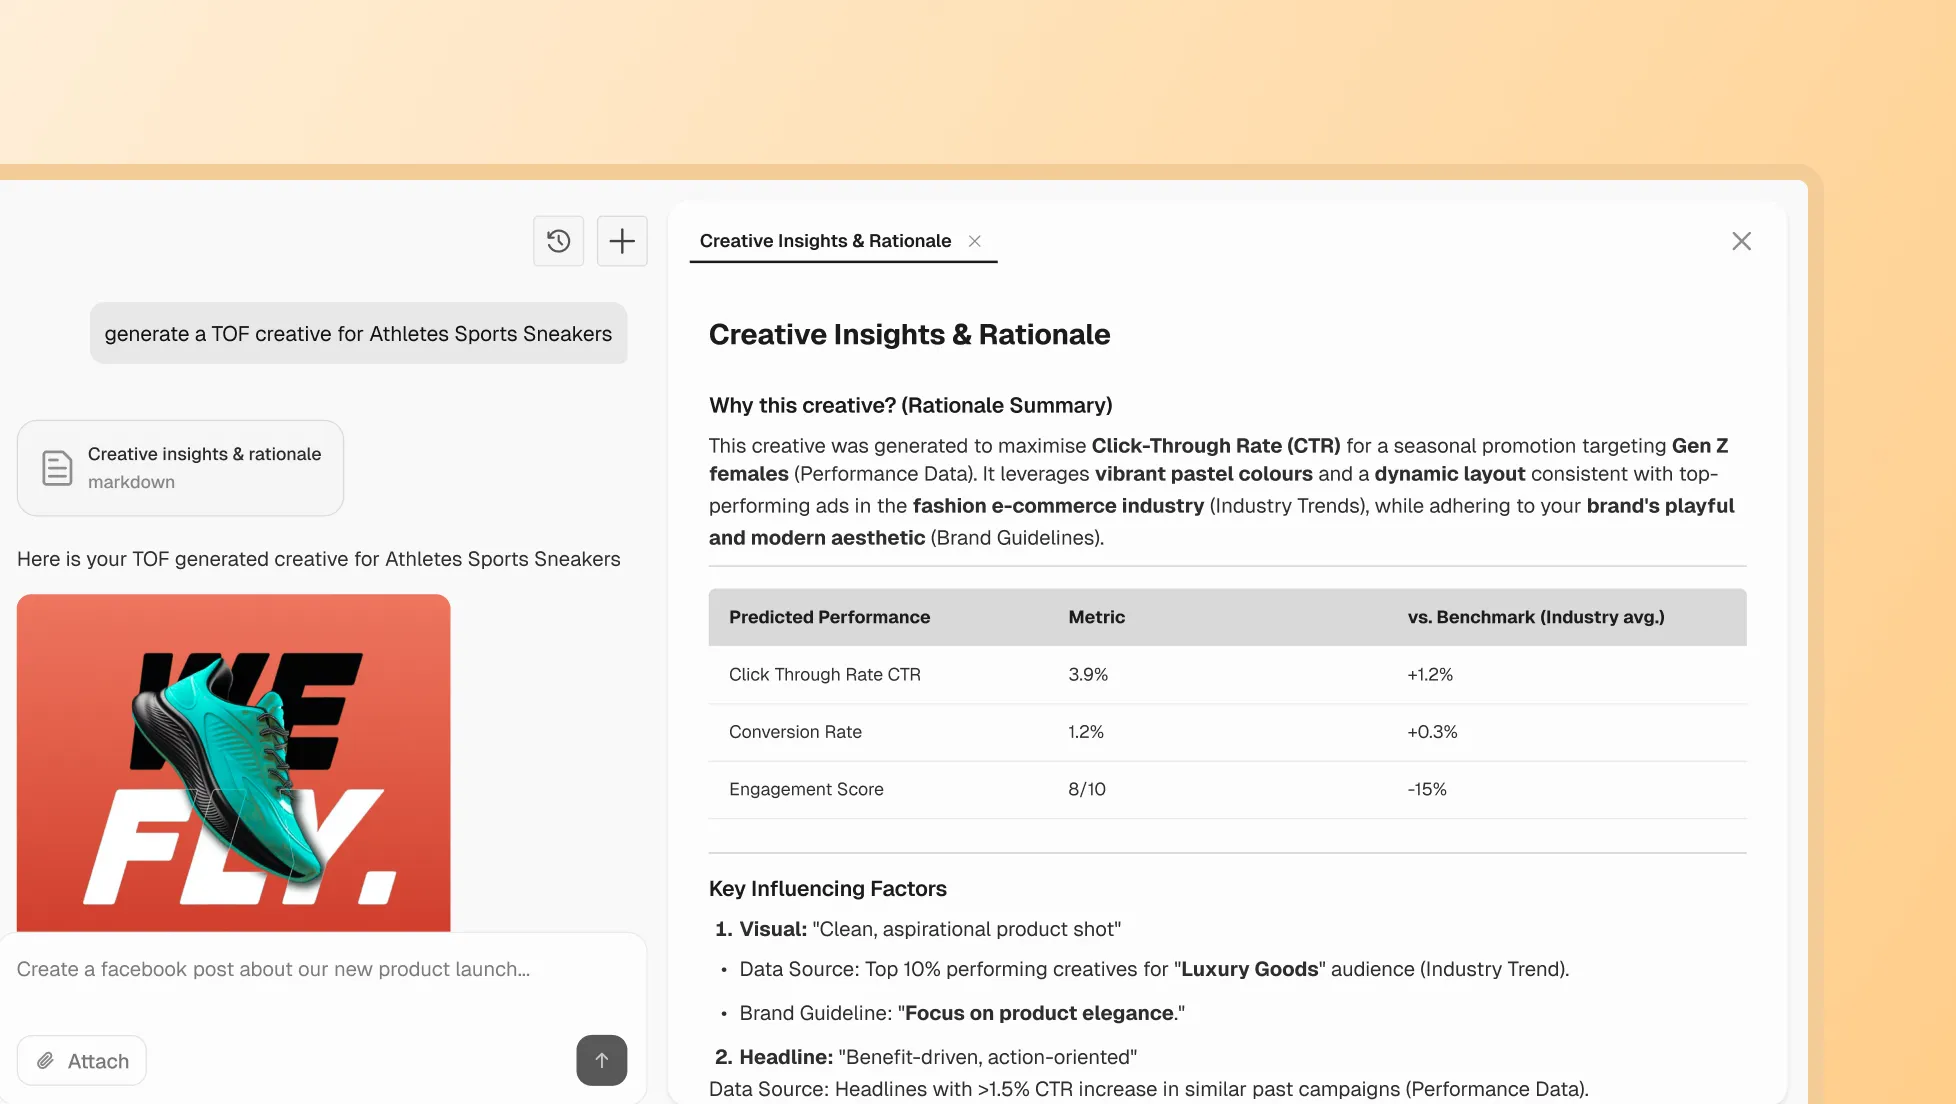This screenshot has width=1956, height=1104.
Task: Select the Click Through Rate CTR row label
Action: click(x=825, y=674)
